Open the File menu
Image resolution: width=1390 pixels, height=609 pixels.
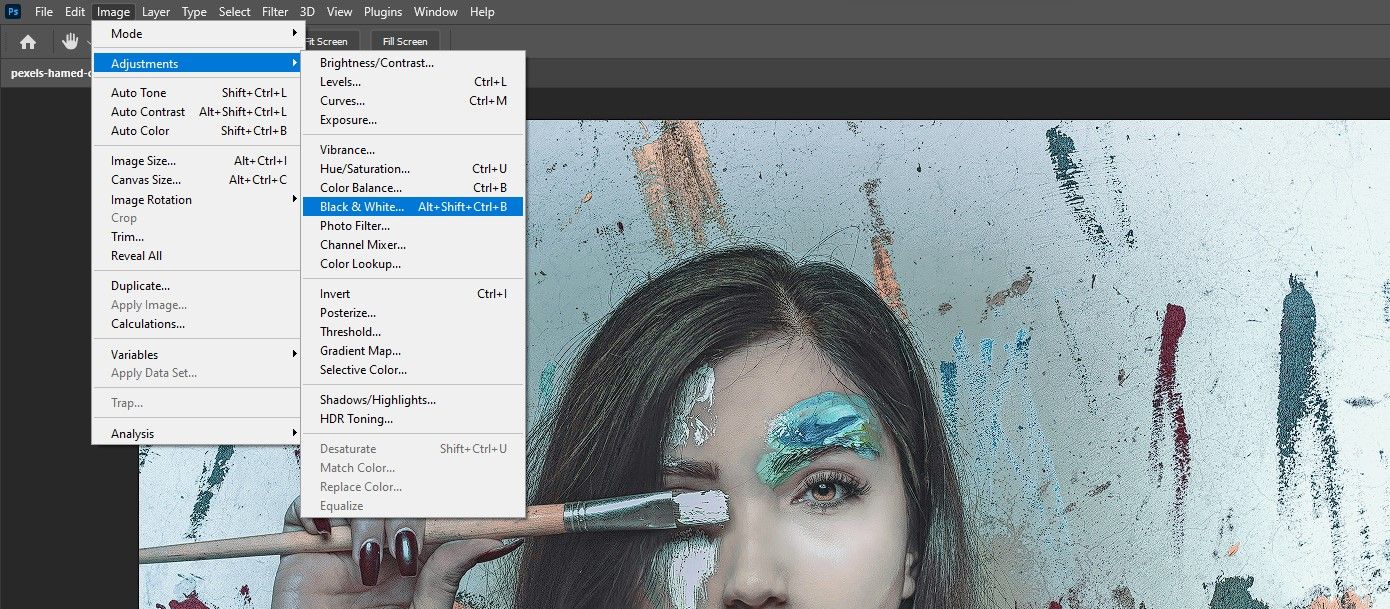(x=44, y=12)
